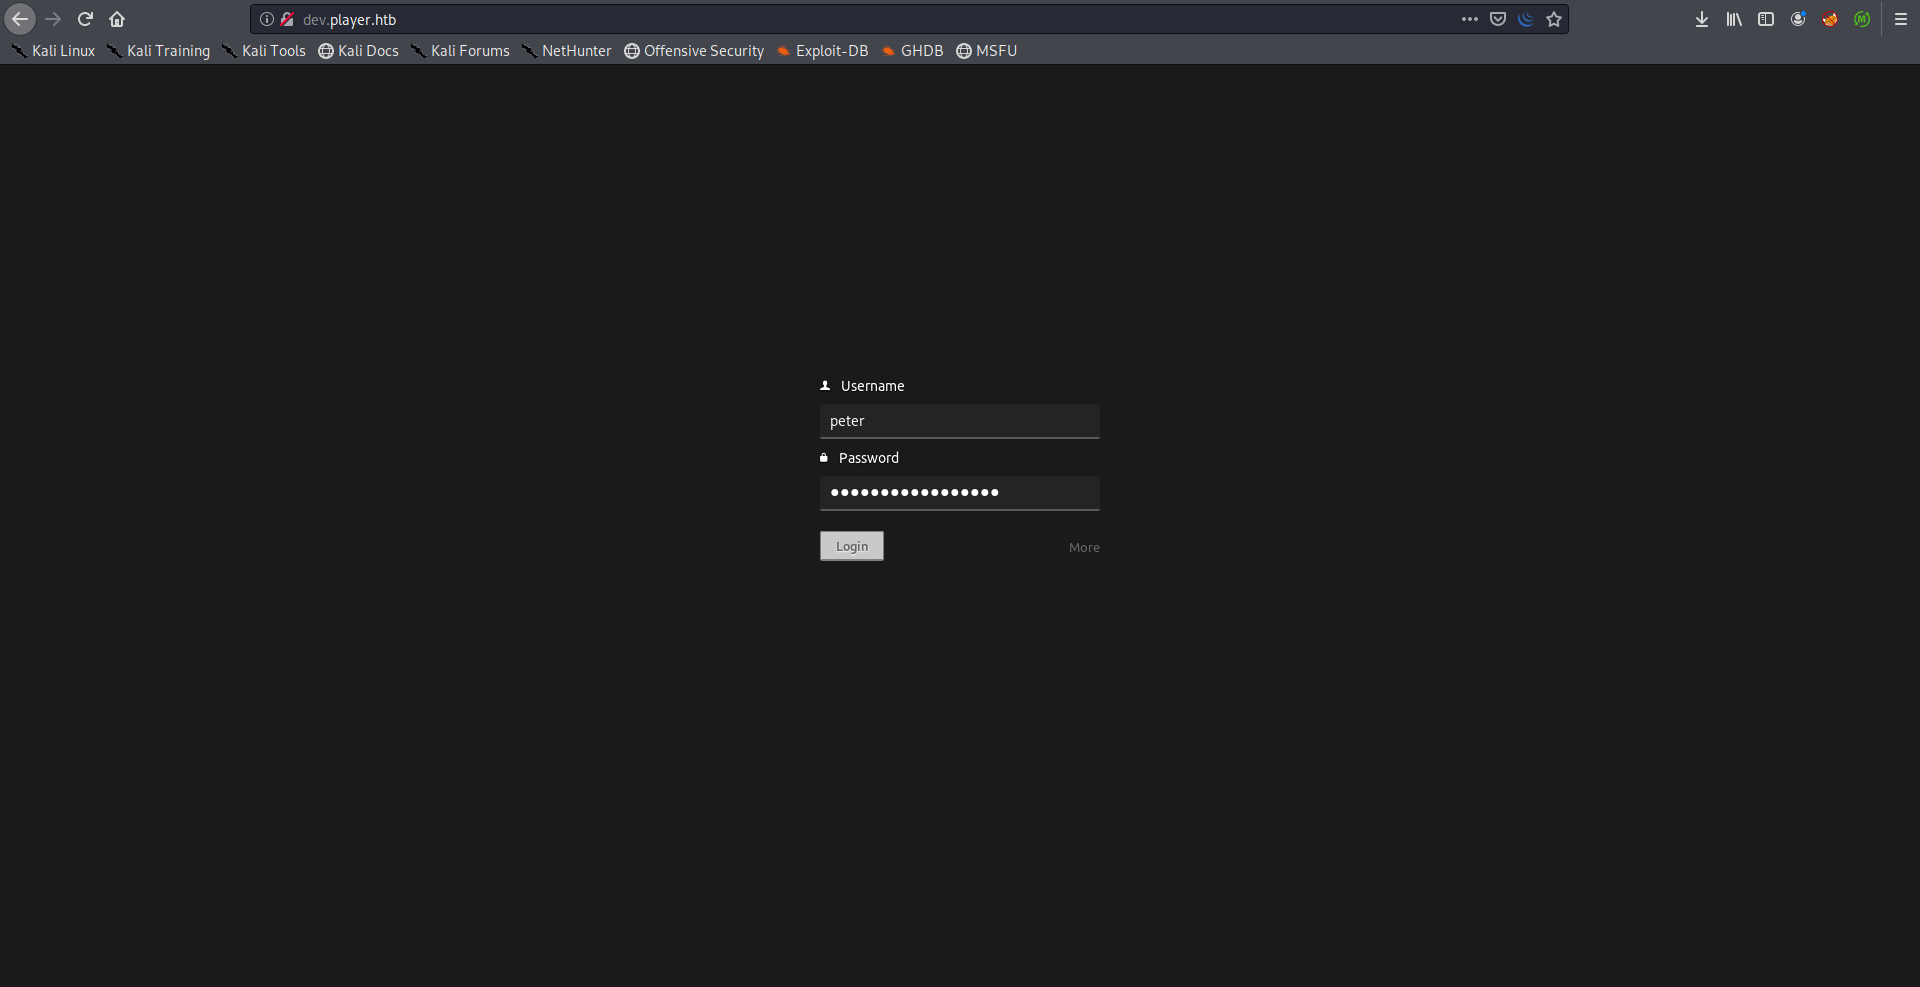The image size is (1920, 987).
Task: Open the page actions three-dots menu
Action: tap(1469, 19)
